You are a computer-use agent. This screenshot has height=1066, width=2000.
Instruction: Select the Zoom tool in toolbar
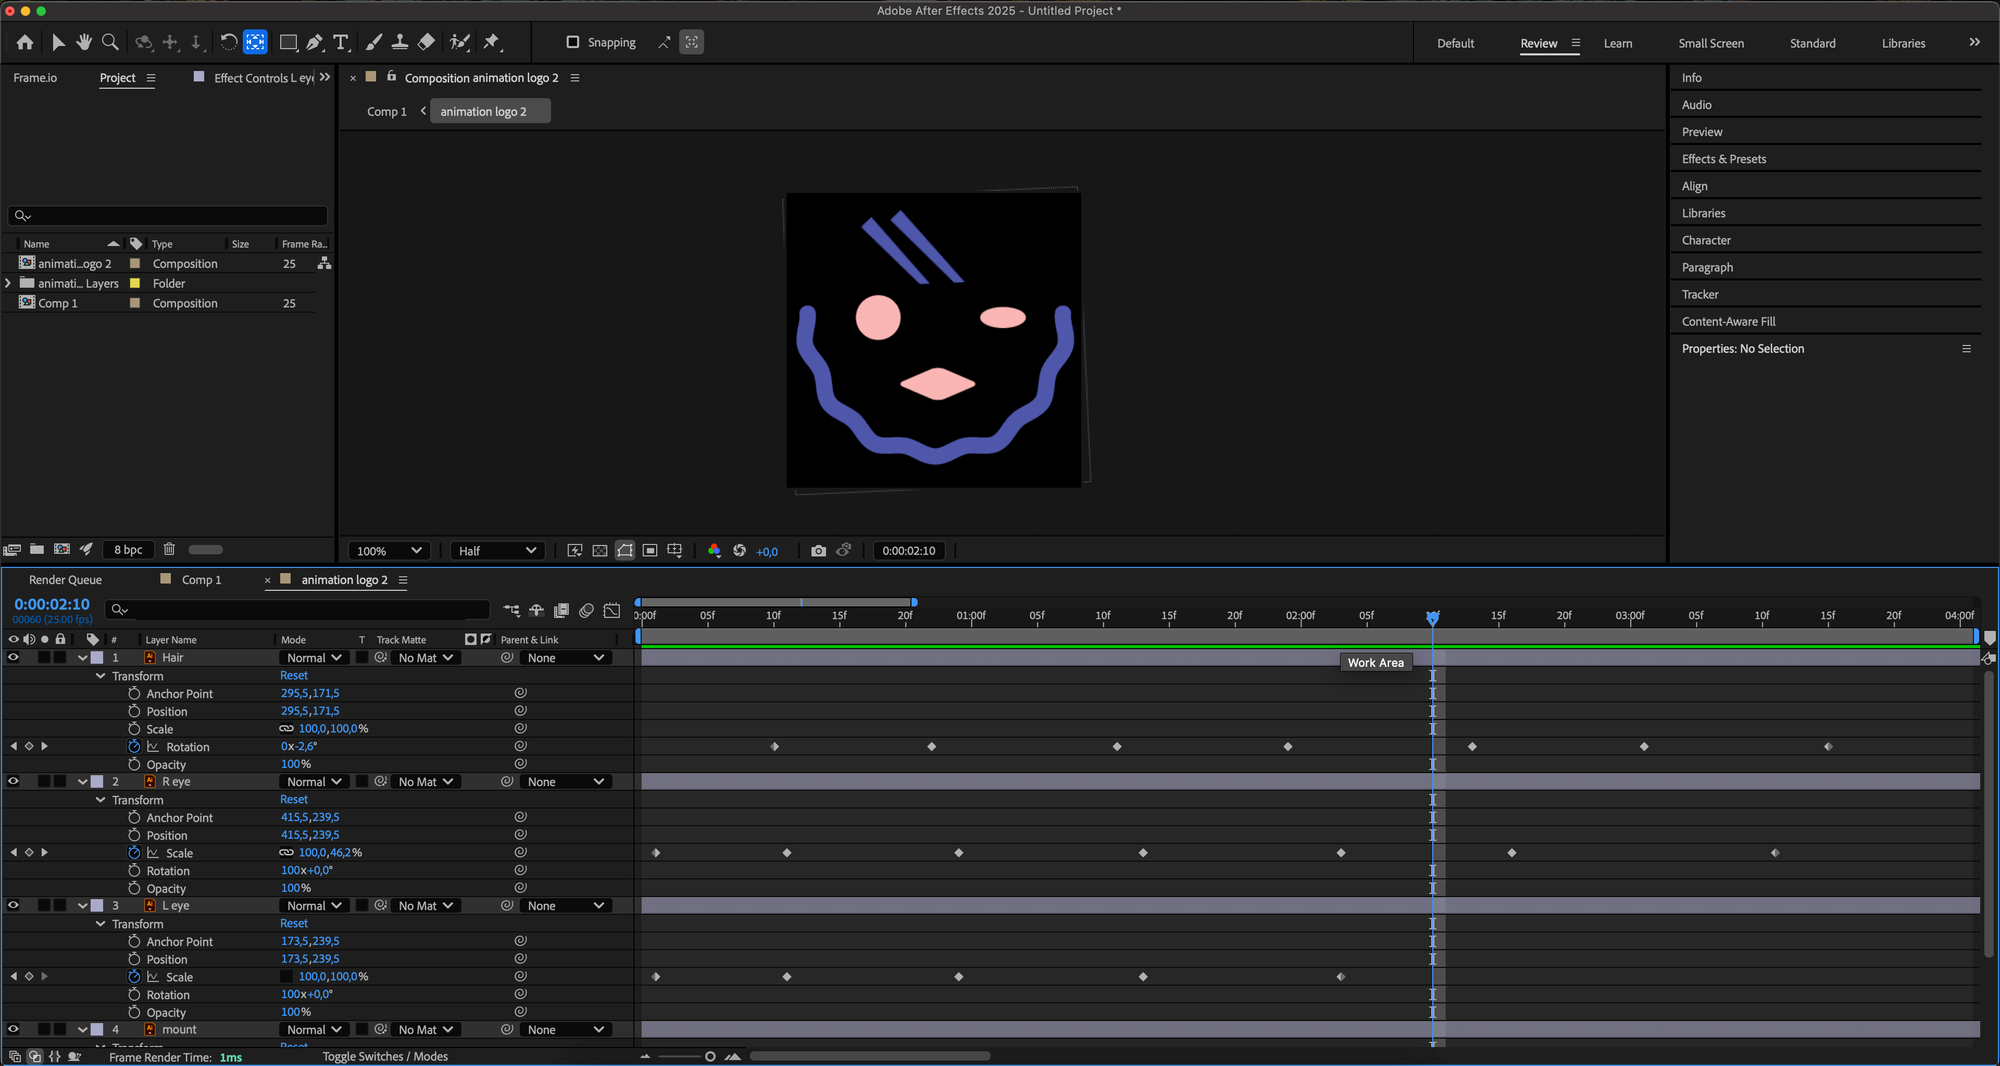click(x=111, y=42)
